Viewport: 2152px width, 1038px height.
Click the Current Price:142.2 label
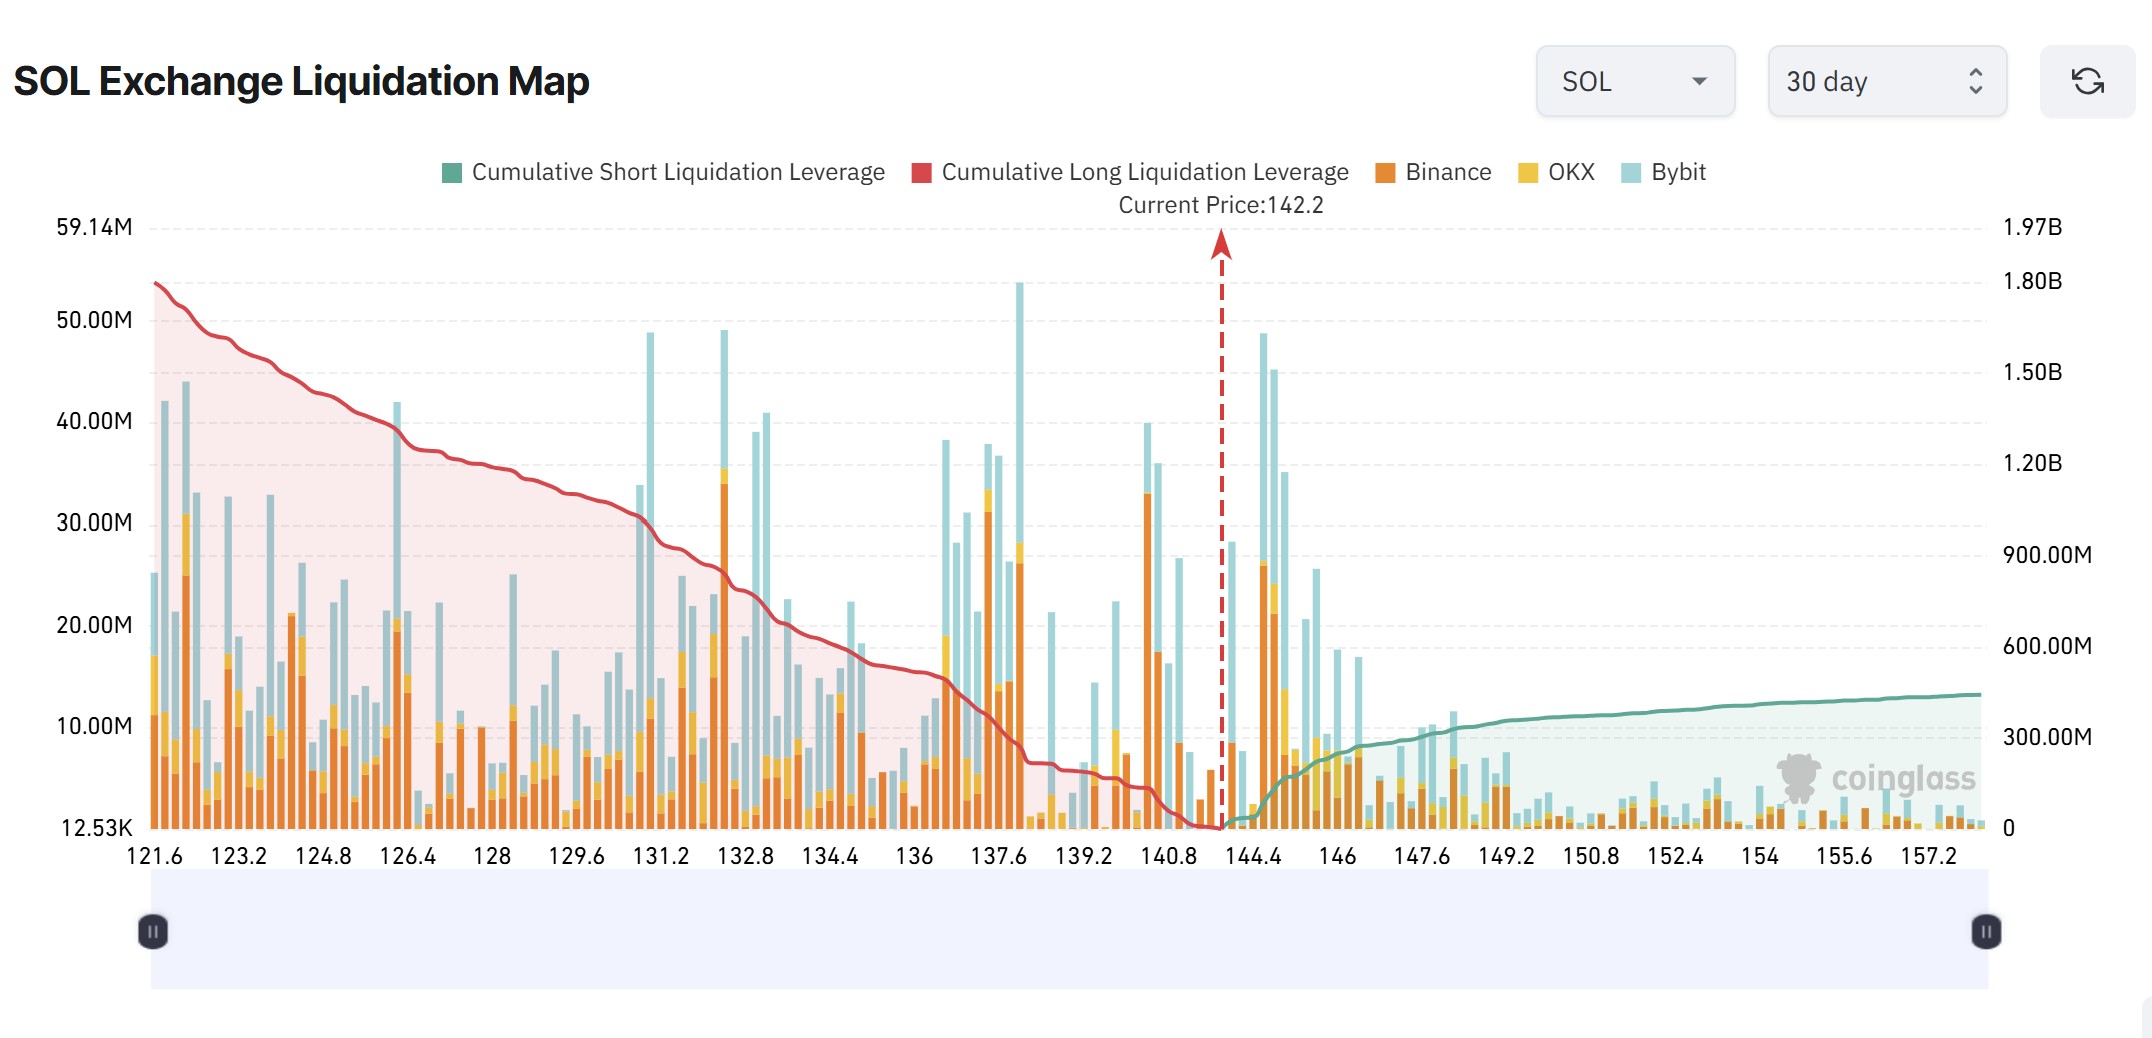click(1222, 205)
